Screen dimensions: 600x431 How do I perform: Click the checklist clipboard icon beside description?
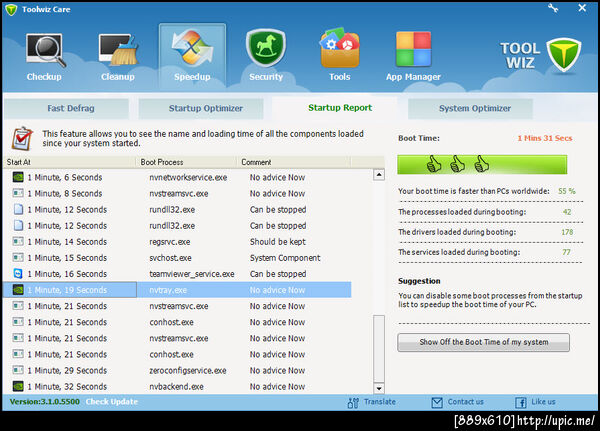click(x=22, y=139)
